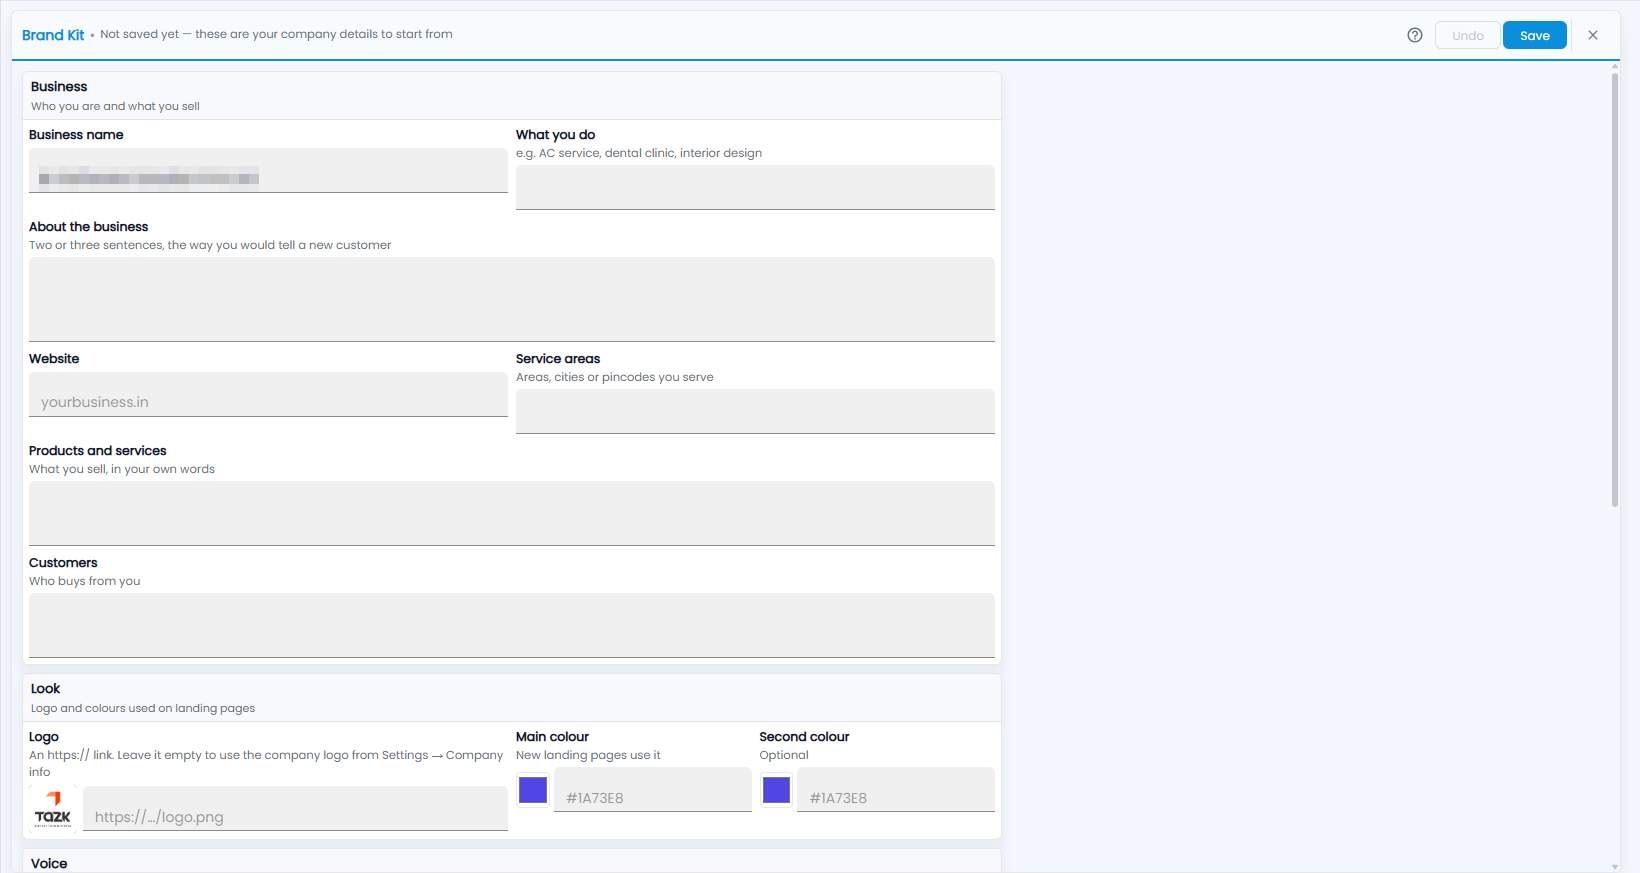Image resolution: width=1640 pixels, height=873 pixels.
Task: Focus the Website input field
Action: point(268,395)
